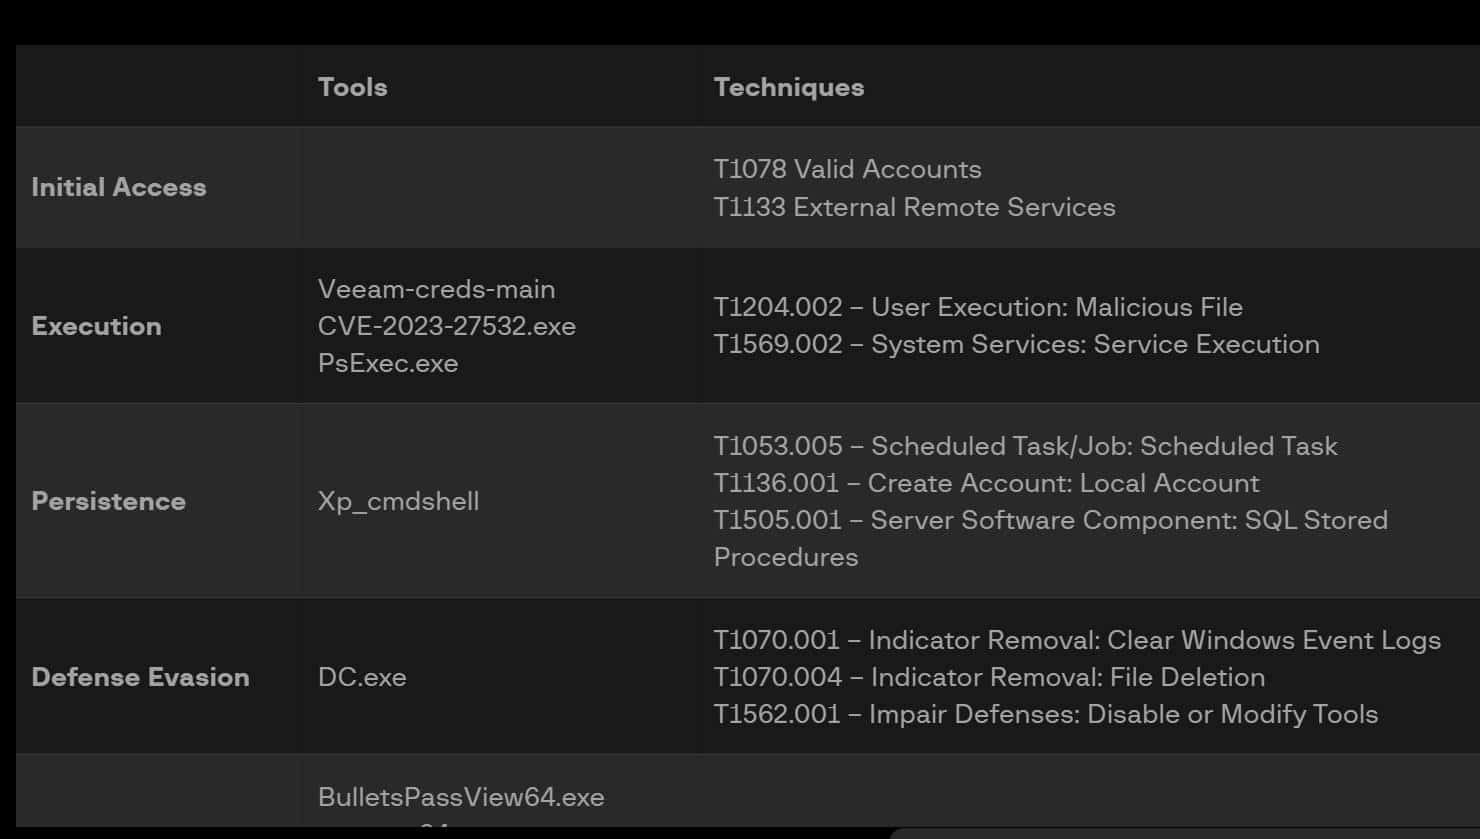Click DC.exe tool entry
The width and height of the screenshot is (1480, 839).
click(x=362, y=677)
